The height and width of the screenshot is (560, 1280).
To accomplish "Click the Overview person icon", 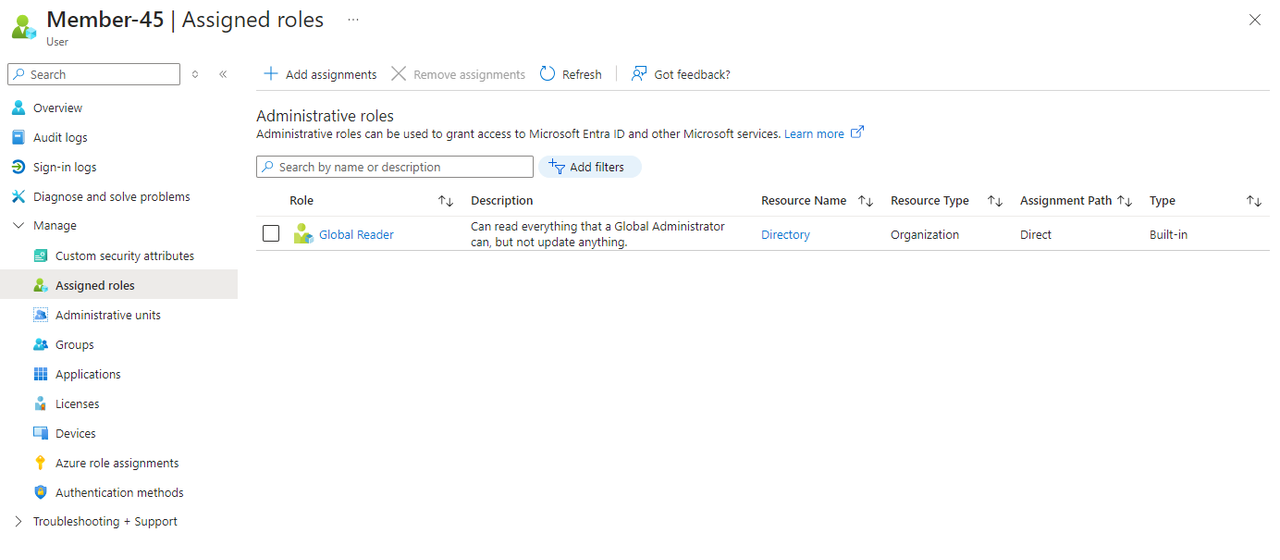I will (18, 108).
